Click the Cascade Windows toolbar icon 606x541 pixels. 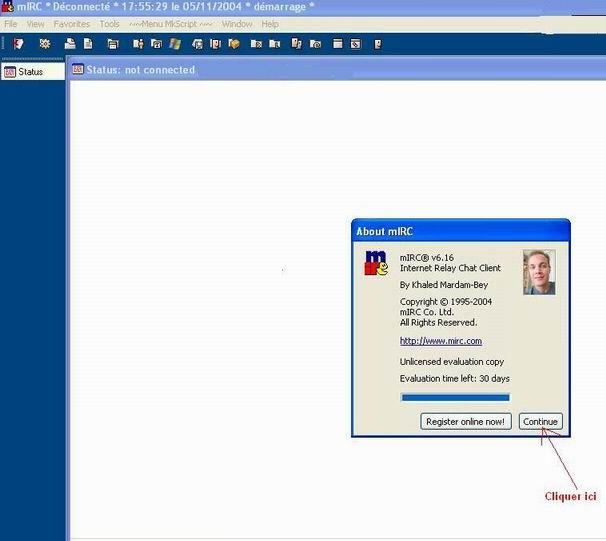click(x=356, y=44)
